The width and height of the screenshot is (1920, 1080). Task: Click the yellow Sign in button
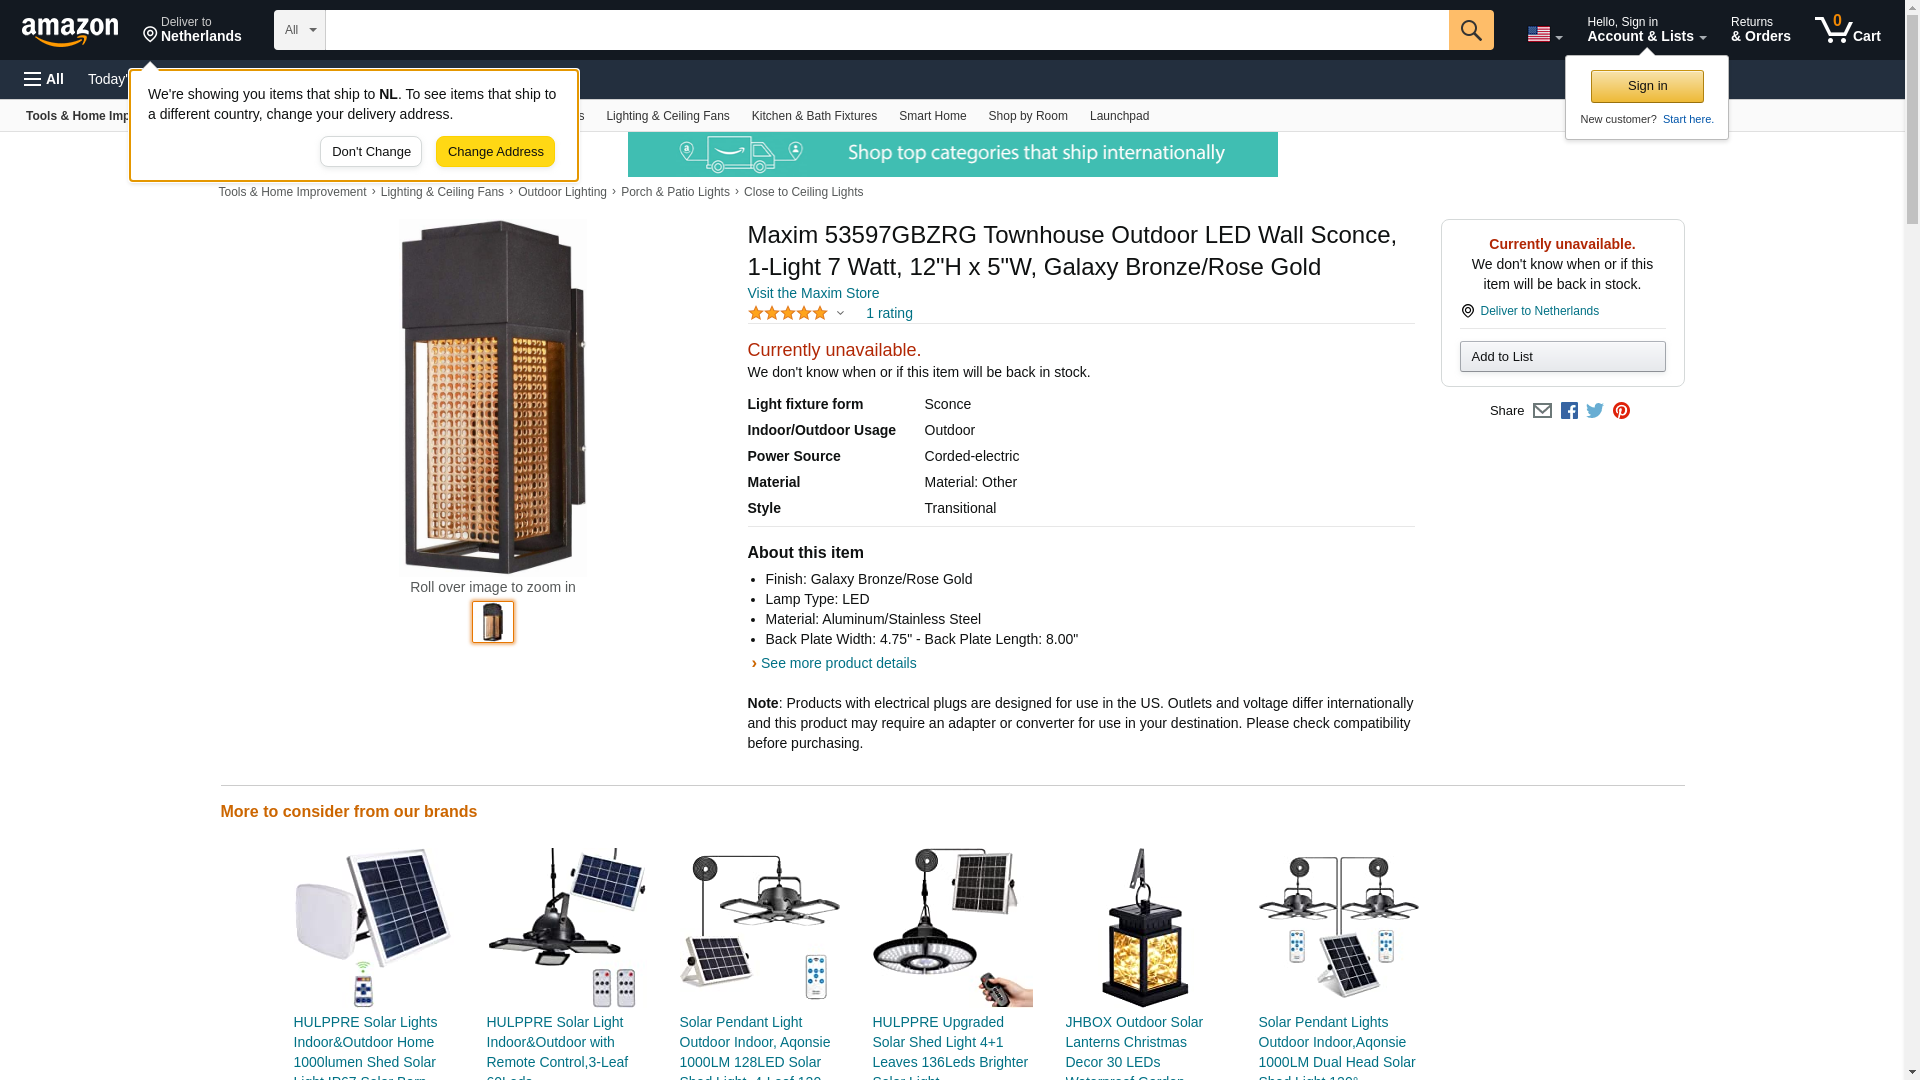(1647, 86)
